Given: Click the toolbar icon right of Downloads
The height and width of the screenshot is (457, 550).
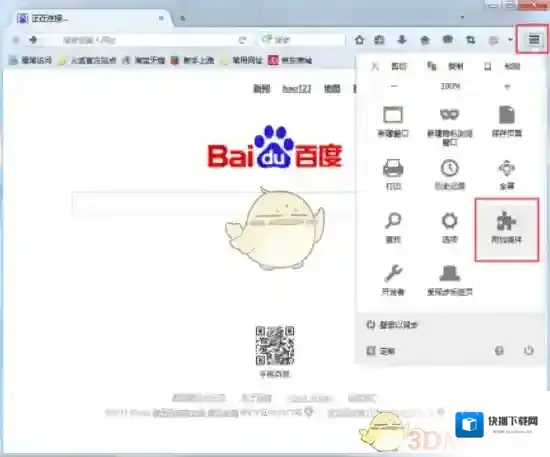Looking at the screenshot, I should point(425,40).
